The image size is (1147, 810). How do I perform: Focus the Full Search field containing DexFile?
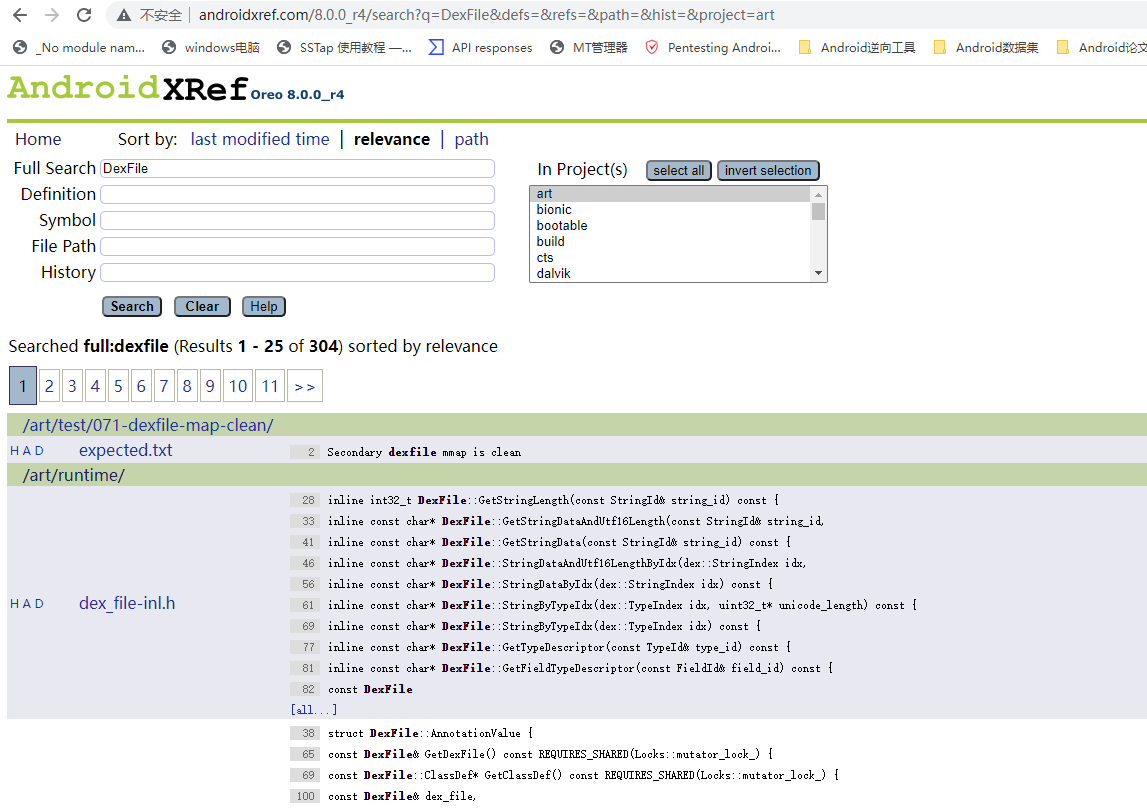pyautogui.click(x=297, y=168)
